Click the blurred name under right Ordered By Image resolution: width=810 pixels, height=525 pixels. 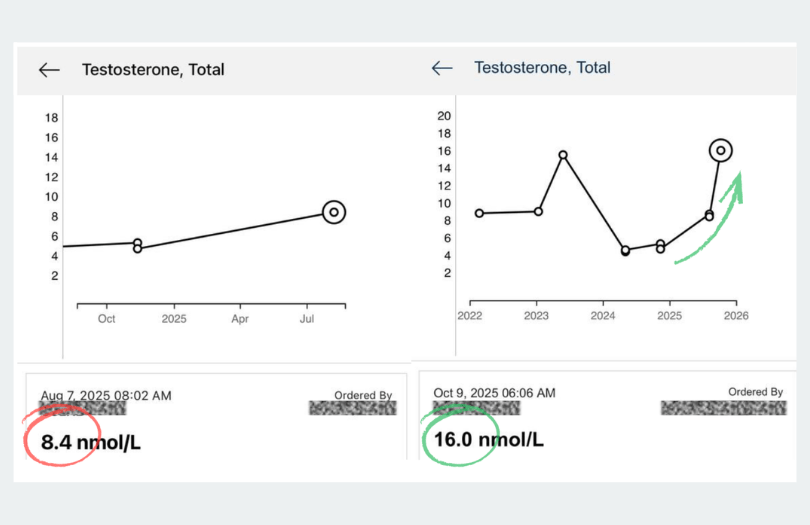pyautogui.click(x=722, y=407)
